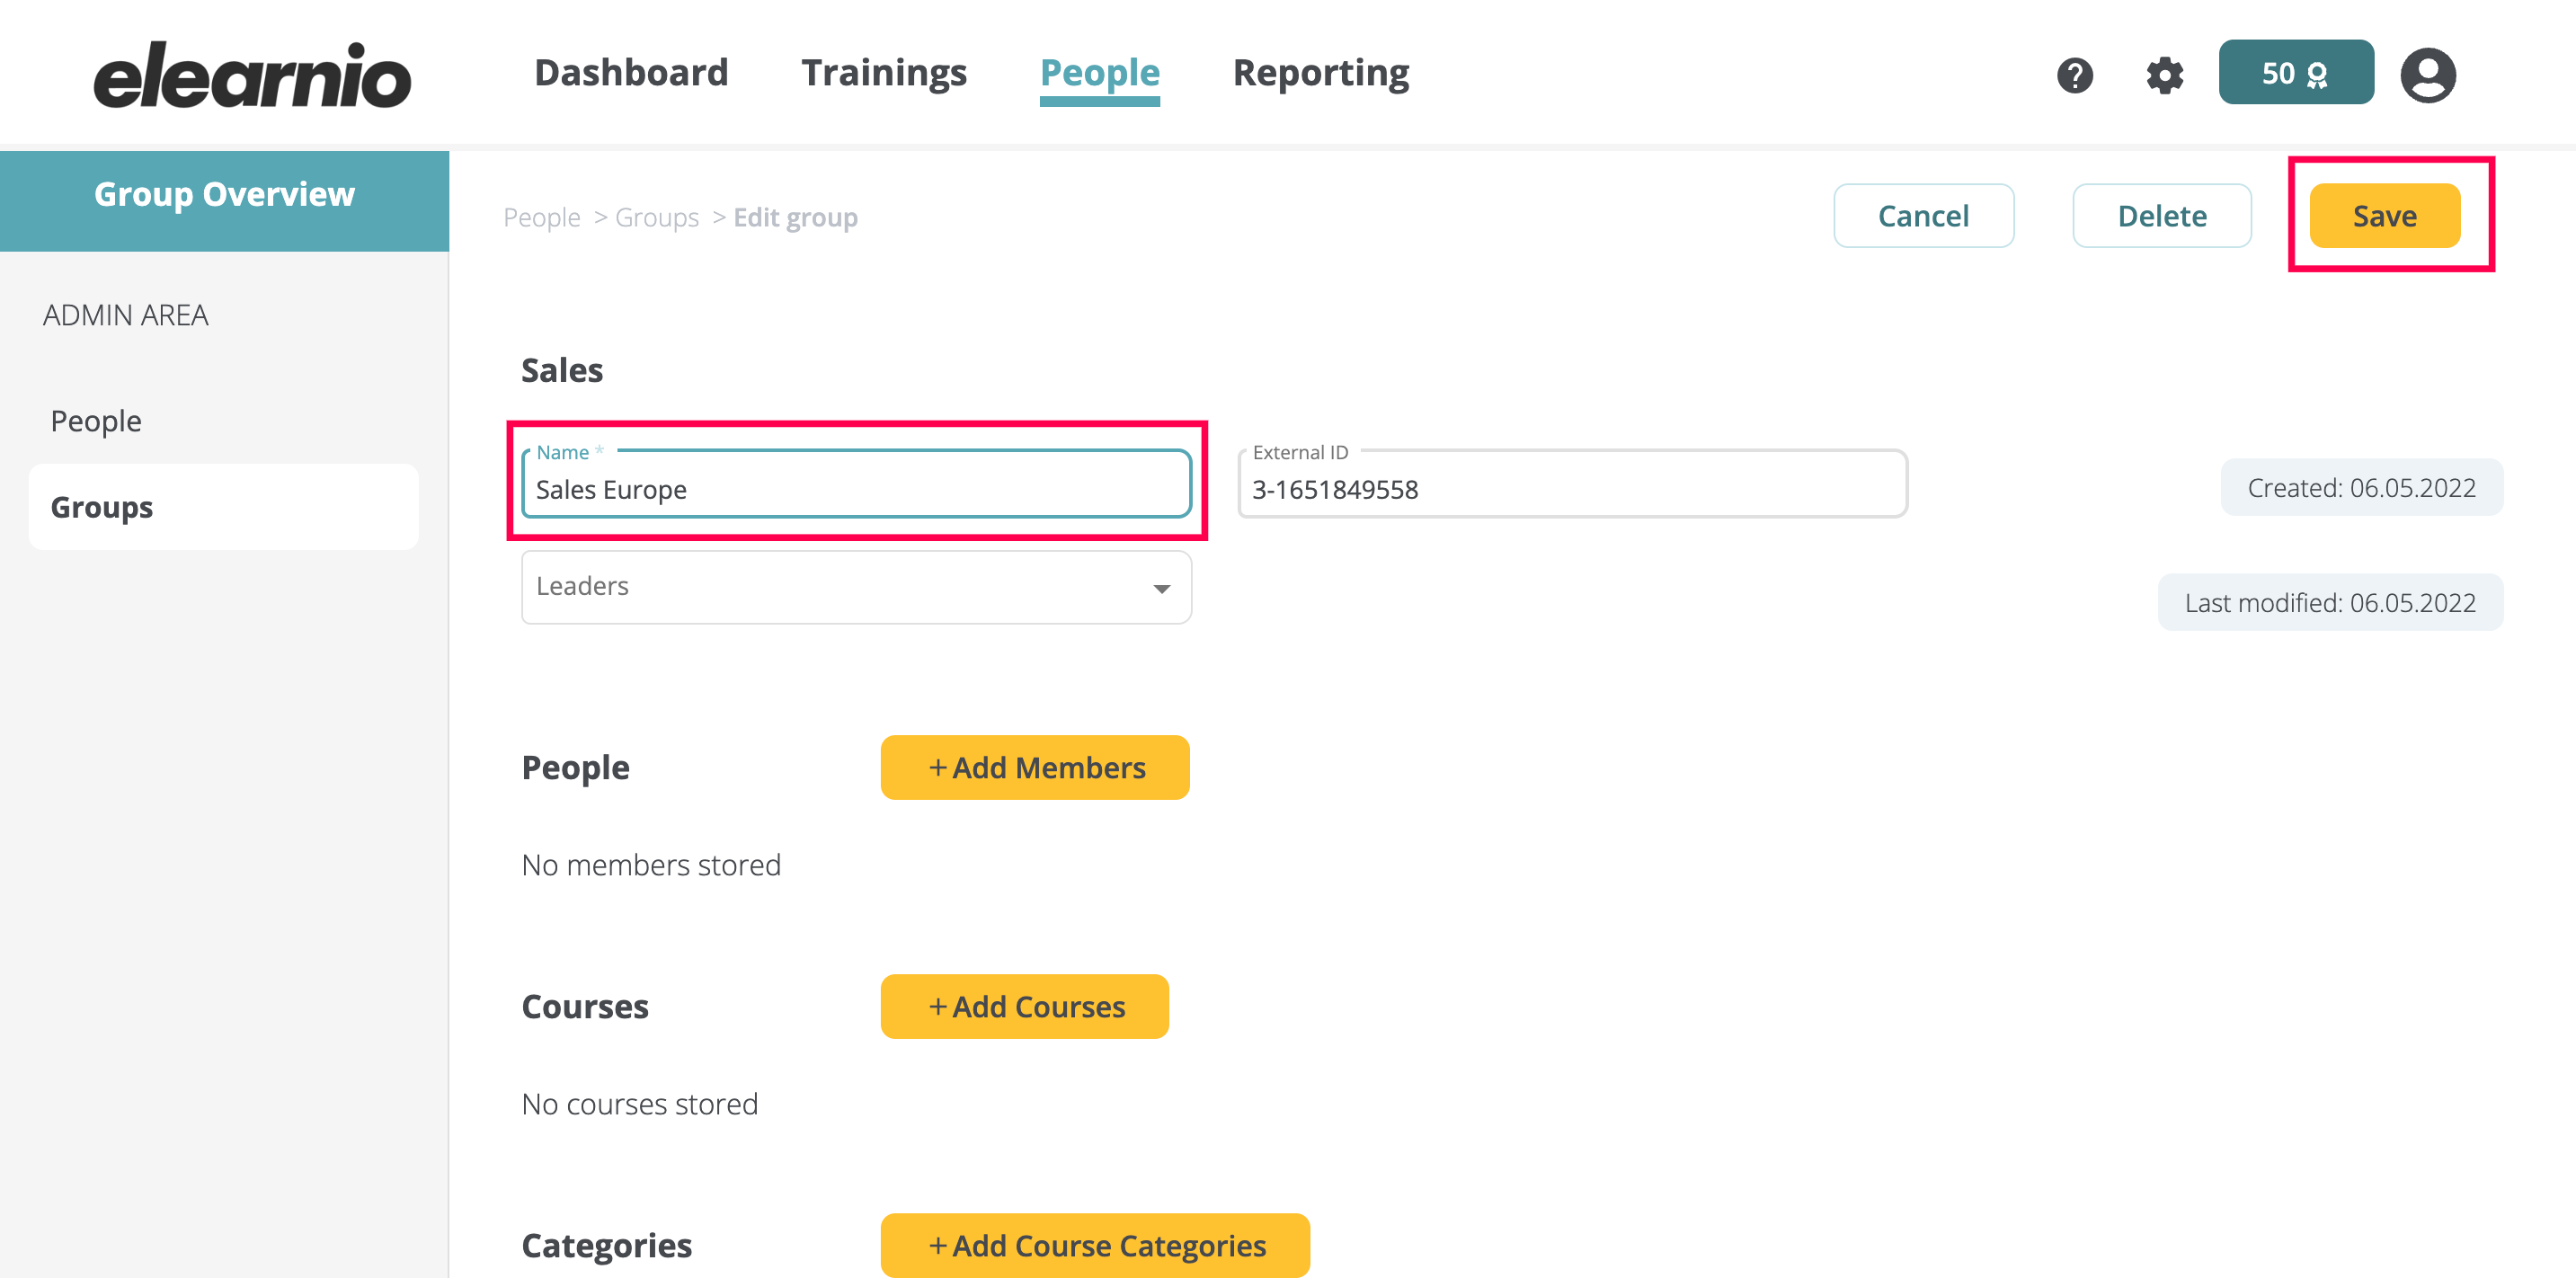Click the Groups breadcrumb link
Image resolution: width=2576 pixels, height=1278 pixels.
coord(656,217)
